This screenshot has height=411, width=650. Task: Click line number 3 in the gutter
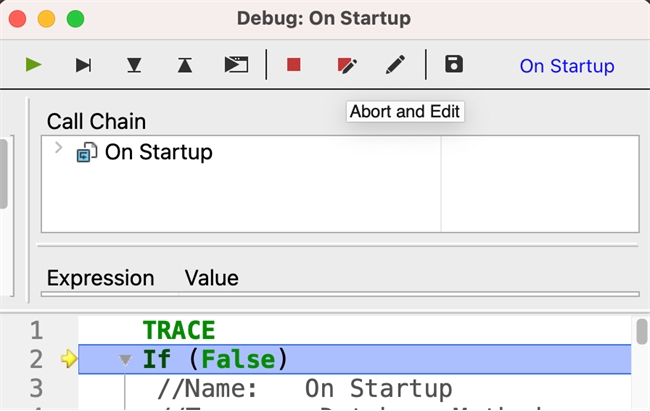[36, 388]
